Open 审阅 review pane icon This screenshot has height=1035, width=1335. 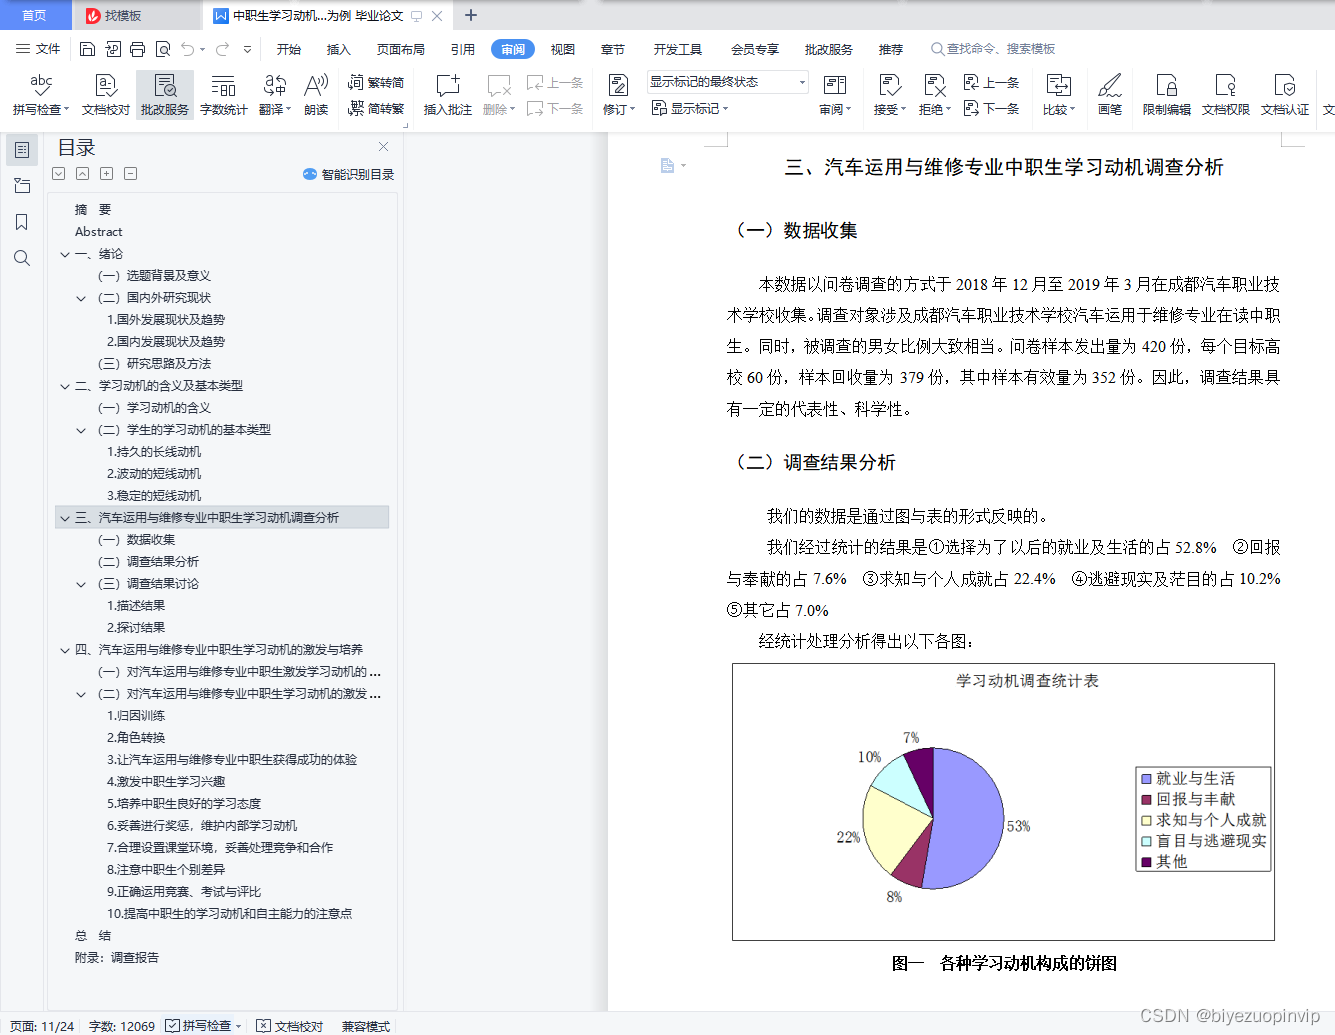point(834,86)
